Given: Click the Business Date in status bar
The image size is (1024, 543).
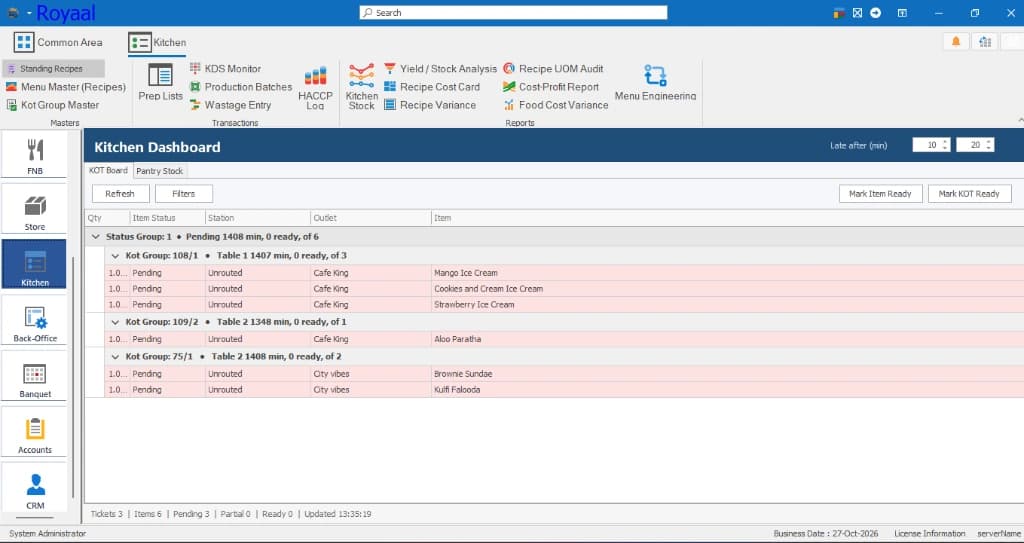Looking at the screenshot, I should (x=828, y=534).
